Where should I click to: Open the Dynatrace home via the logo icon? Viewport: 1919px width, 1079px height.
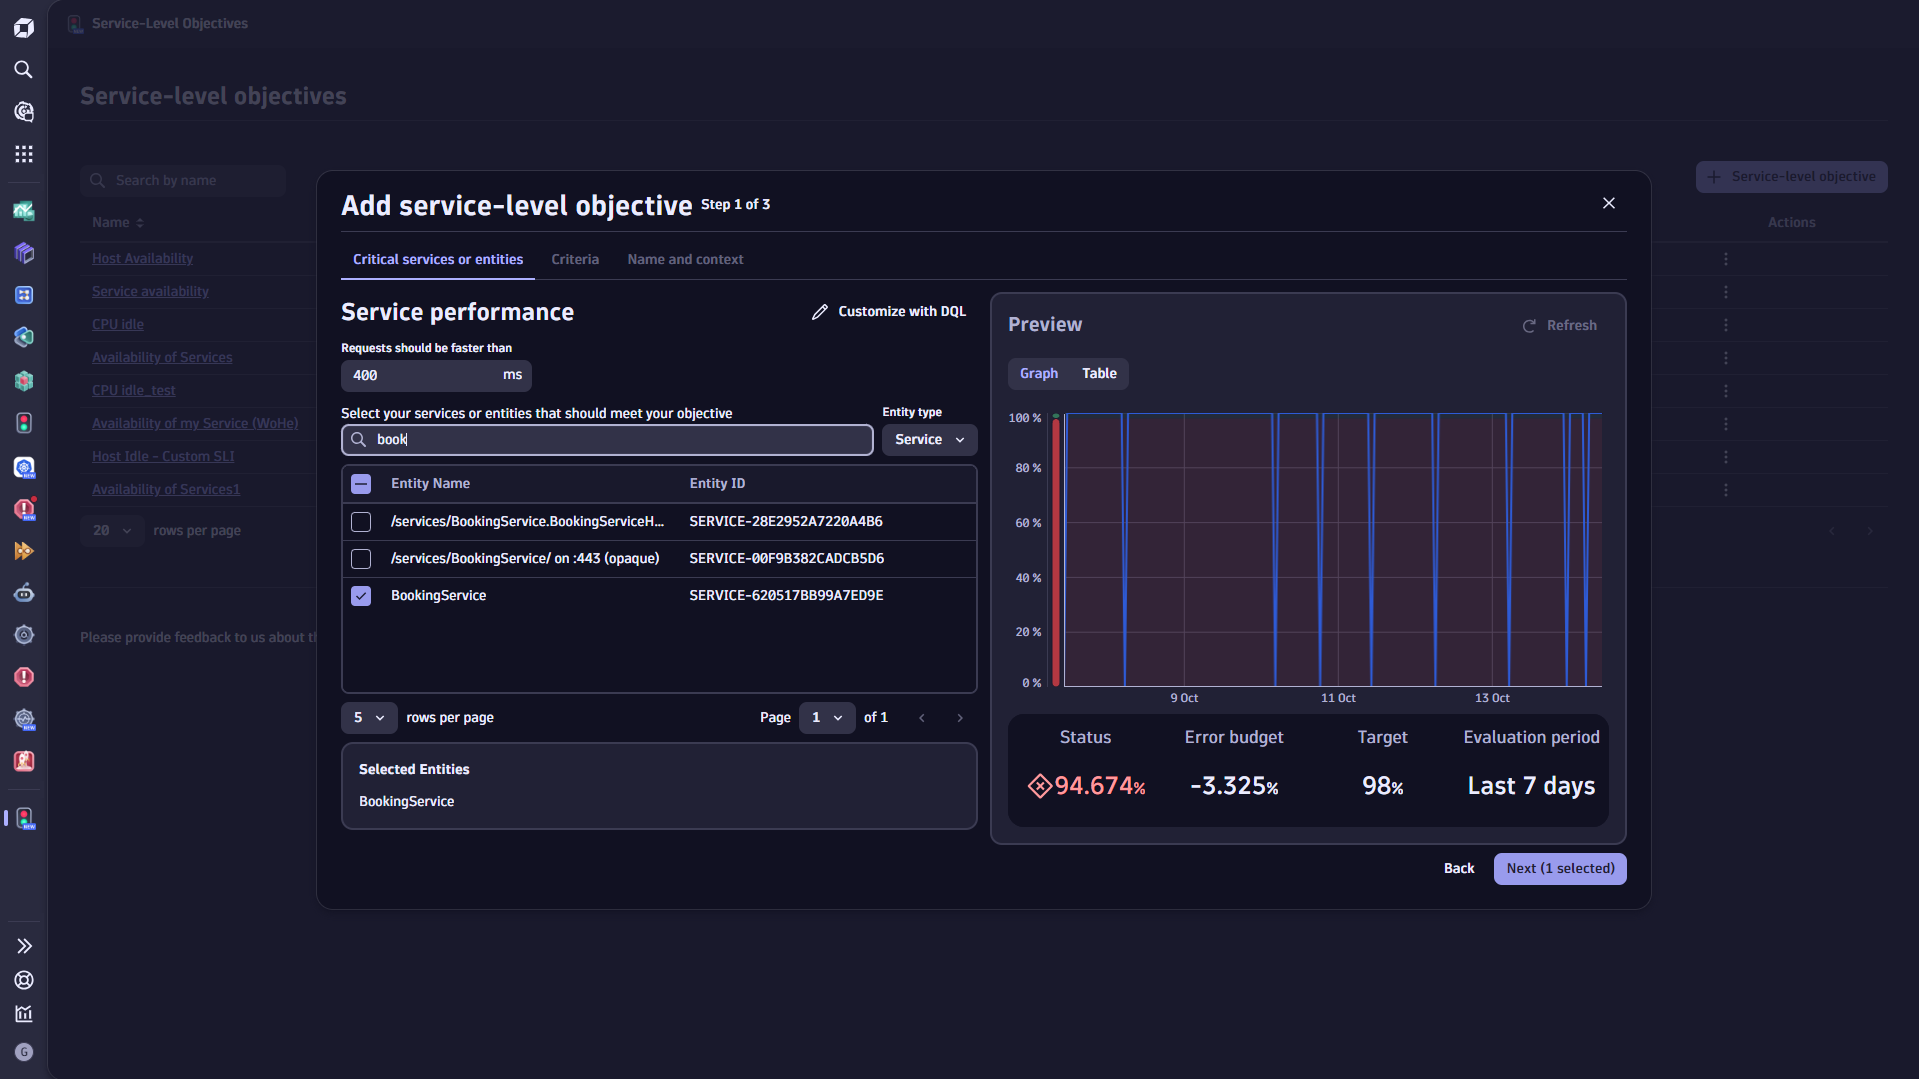click(24, 27)
